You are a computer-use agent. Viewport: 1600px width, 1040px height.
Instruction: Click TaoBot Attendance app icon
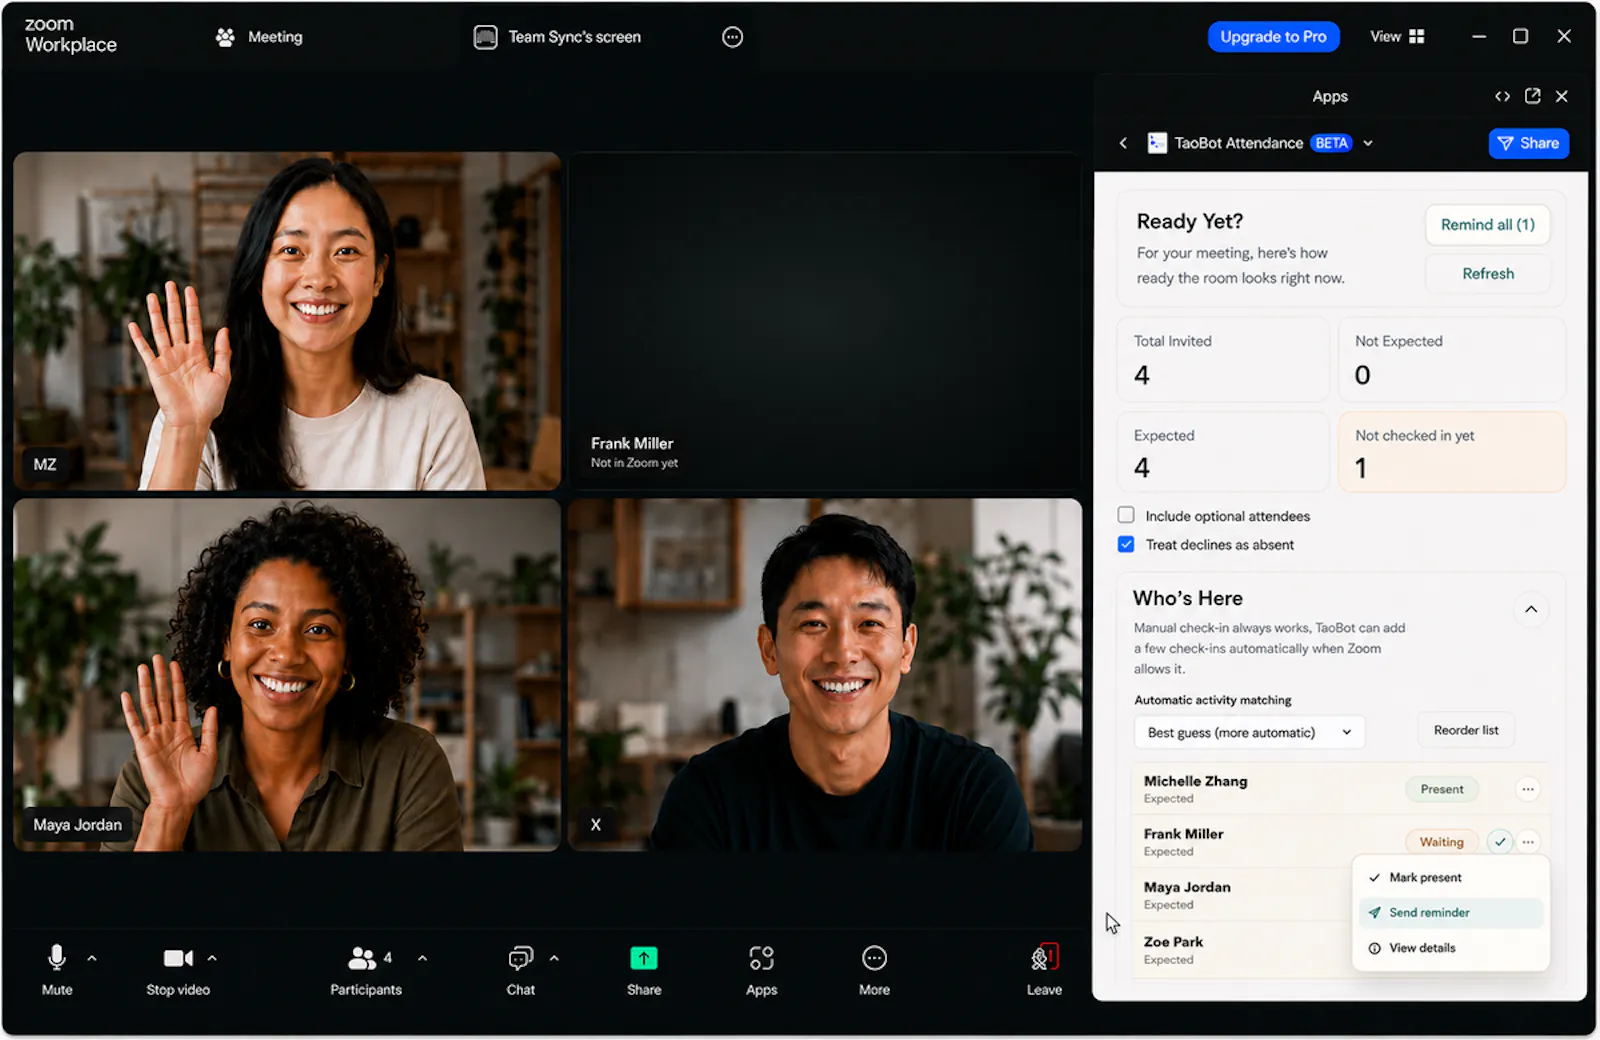pos(1157,143)
